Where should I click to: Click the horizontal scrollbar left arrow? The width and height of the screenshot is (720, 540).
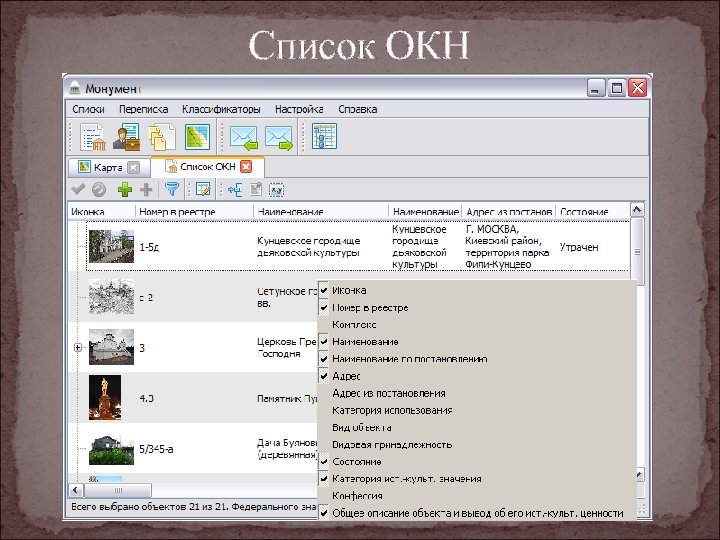click(76, 490)
